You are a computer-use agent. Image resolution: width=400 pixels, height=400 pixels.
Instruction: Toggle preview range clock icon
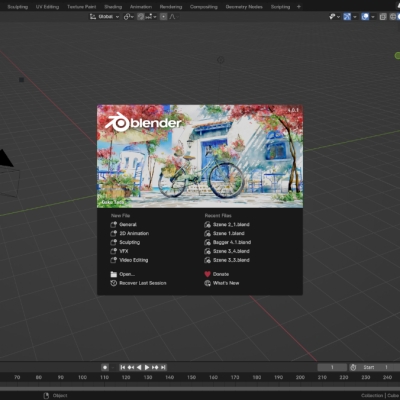(353, 367)
